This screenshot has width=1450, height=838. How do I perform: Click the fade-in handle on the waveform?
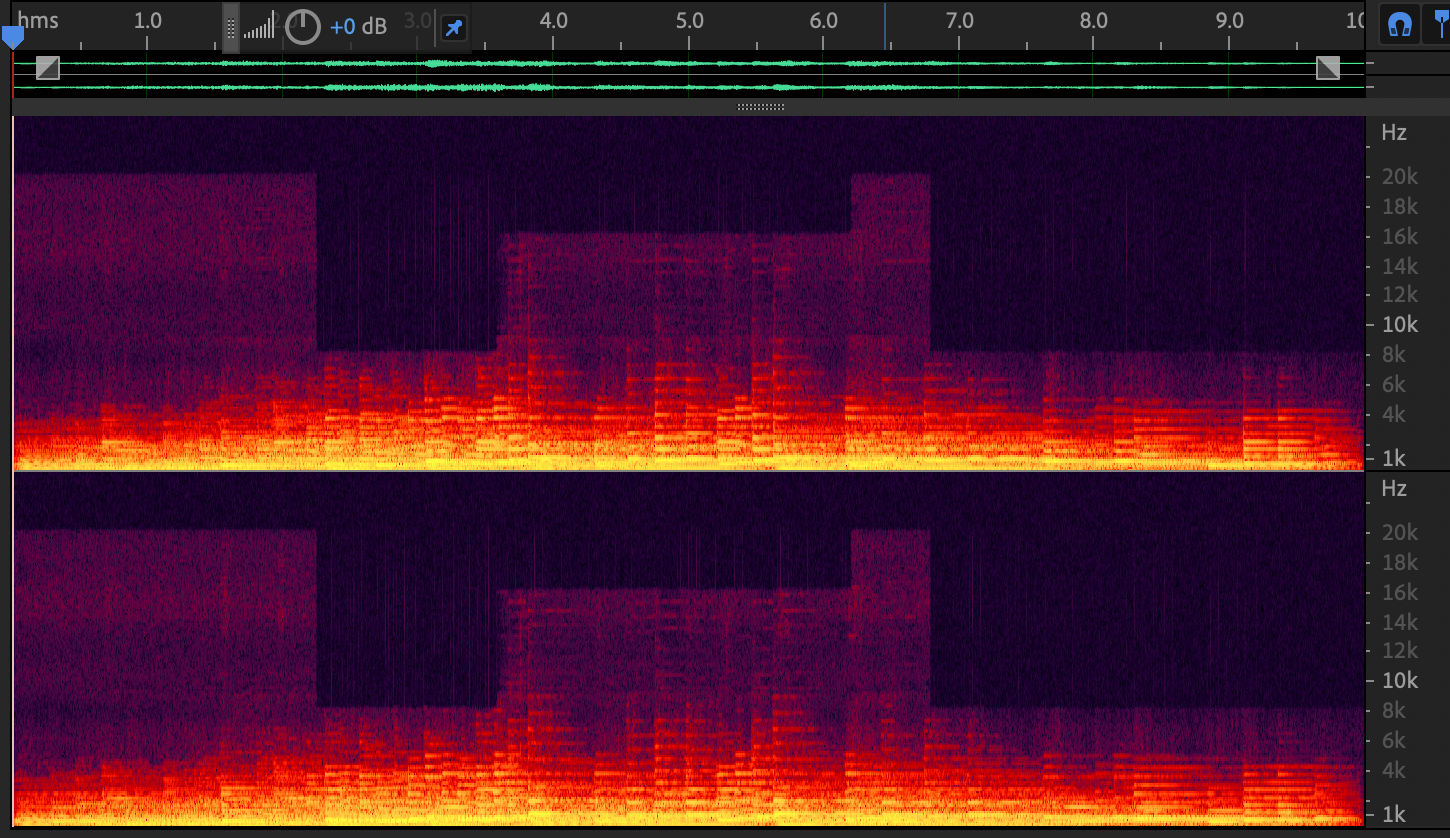(47, 68)
